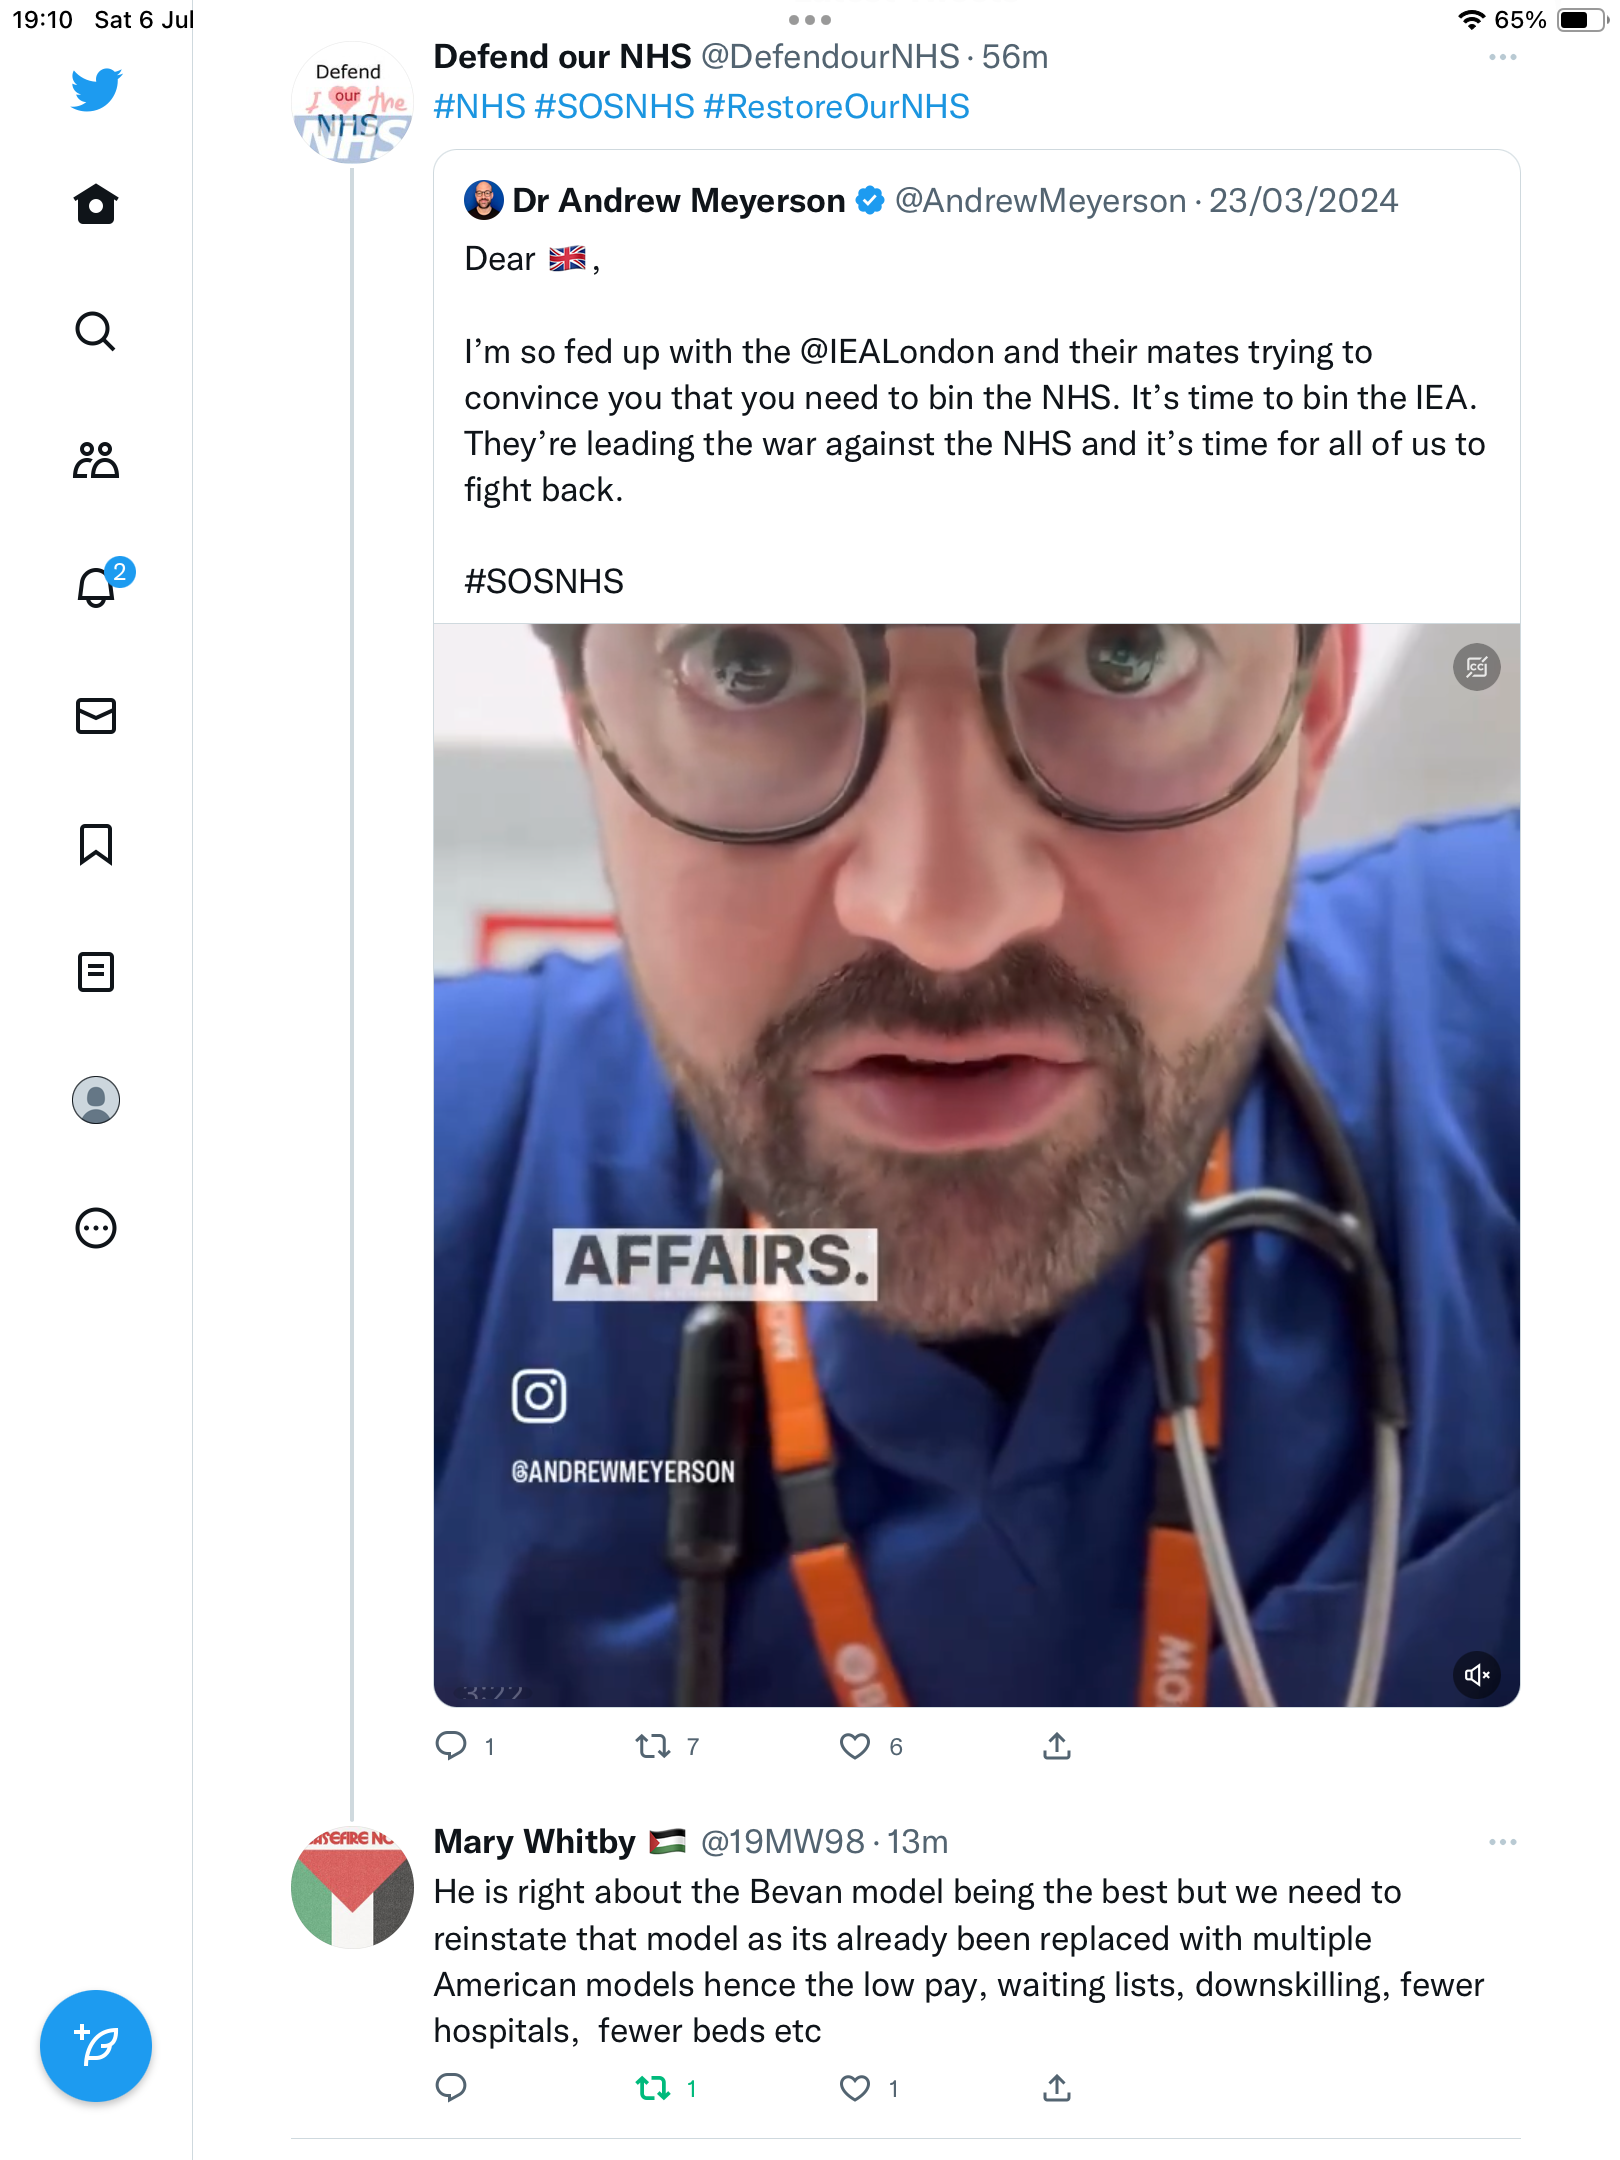Tap the compose new tweet button
1620x2160 pixels.
pyautogui.click(x=96, y=2046)
